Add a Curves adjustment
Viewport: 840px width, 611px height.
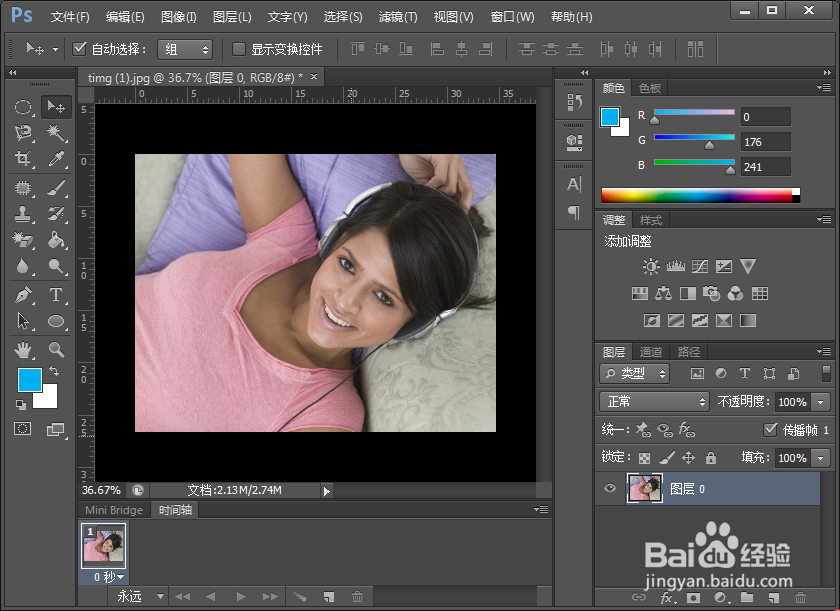[x=700, y=266]
